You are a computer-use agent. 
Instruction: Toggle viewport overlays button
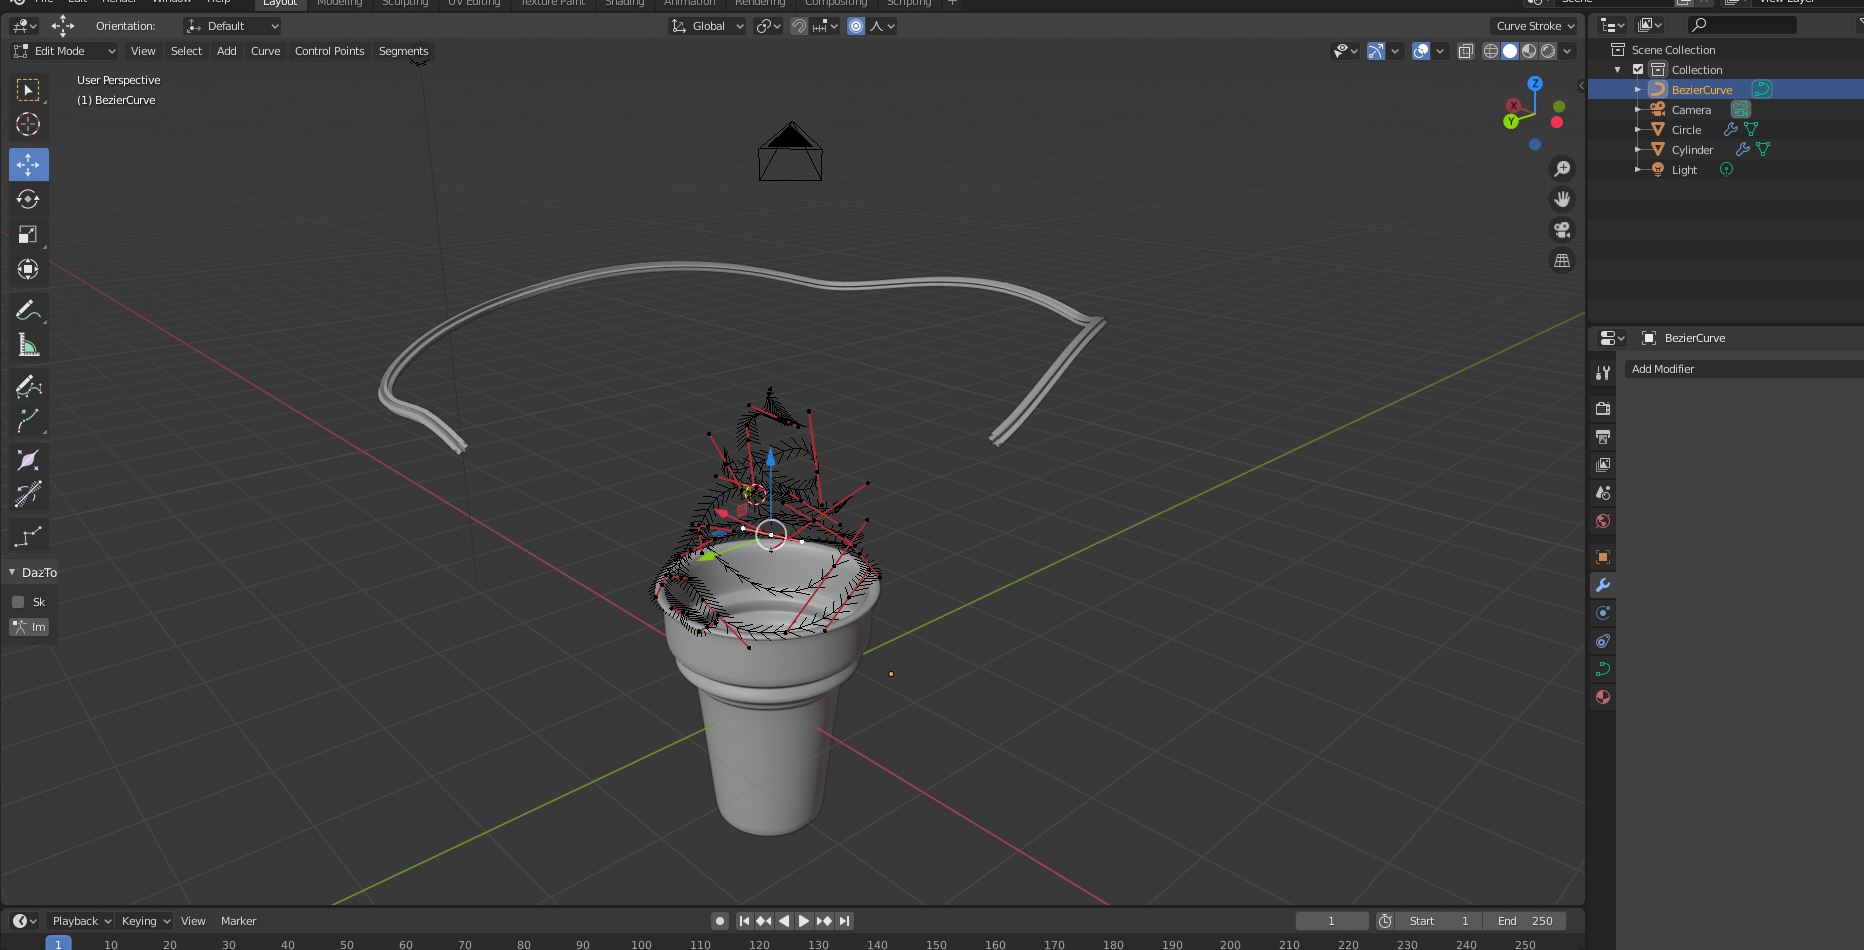tap(1421, 51)
